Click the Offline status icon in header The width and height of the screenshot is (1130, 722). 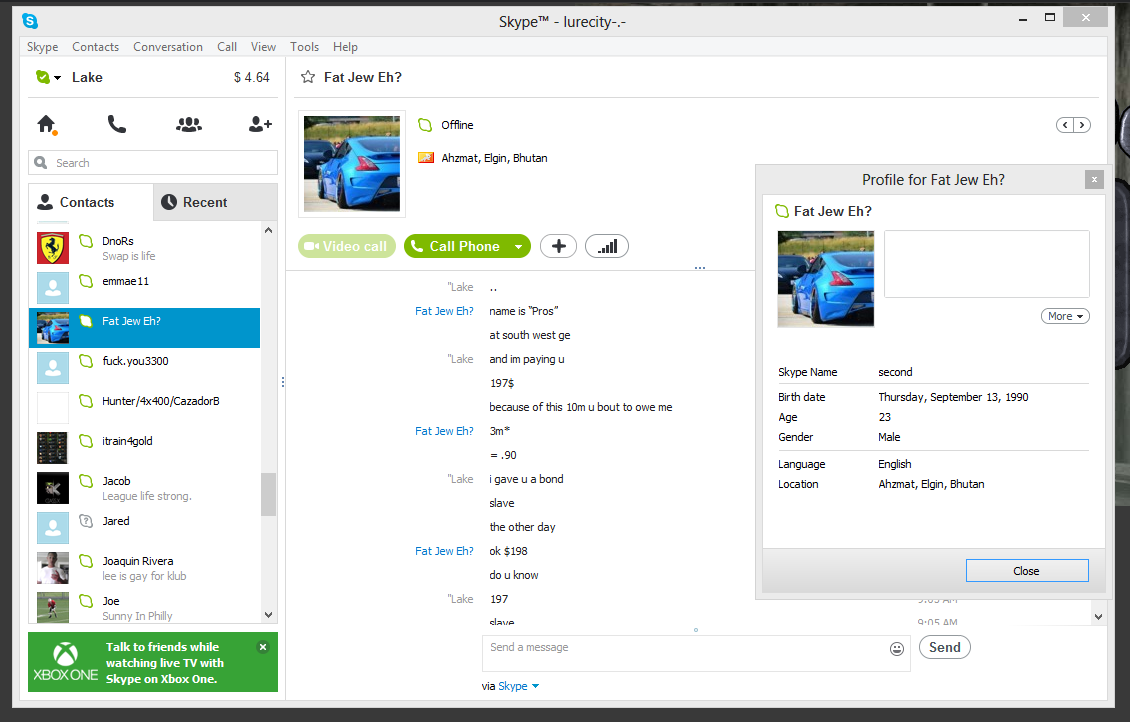pos(425,125)
